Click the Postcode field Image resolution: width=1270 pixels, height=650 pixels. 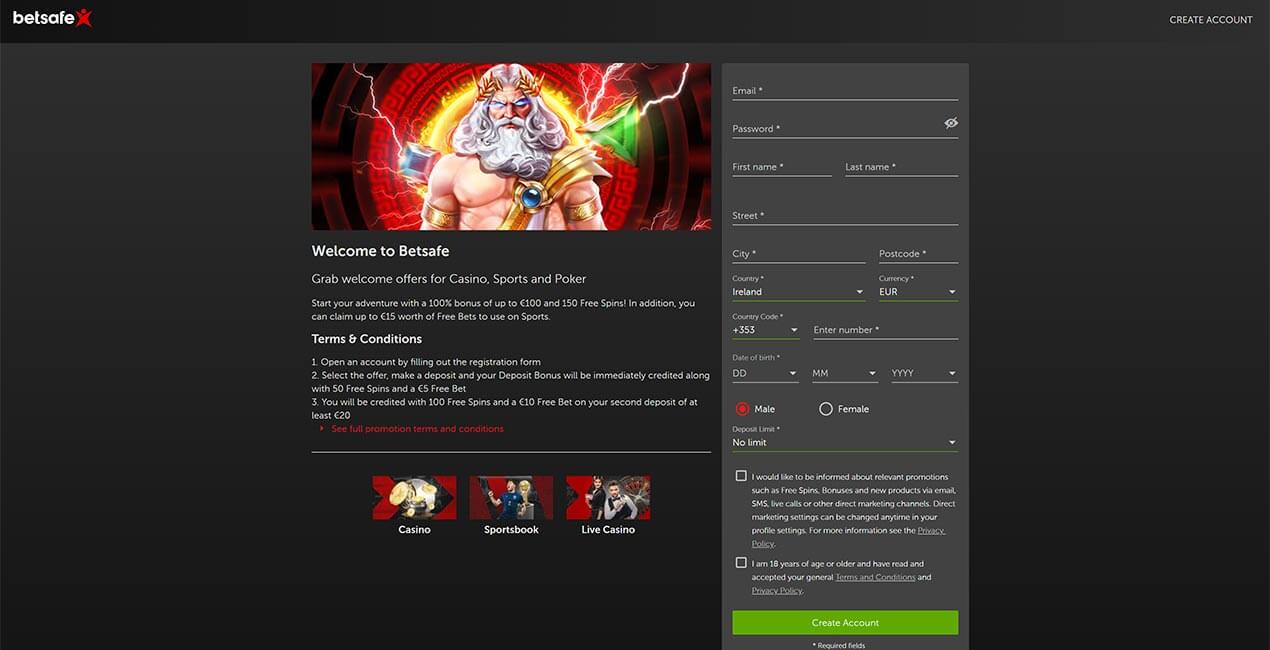tap(918, 253)
